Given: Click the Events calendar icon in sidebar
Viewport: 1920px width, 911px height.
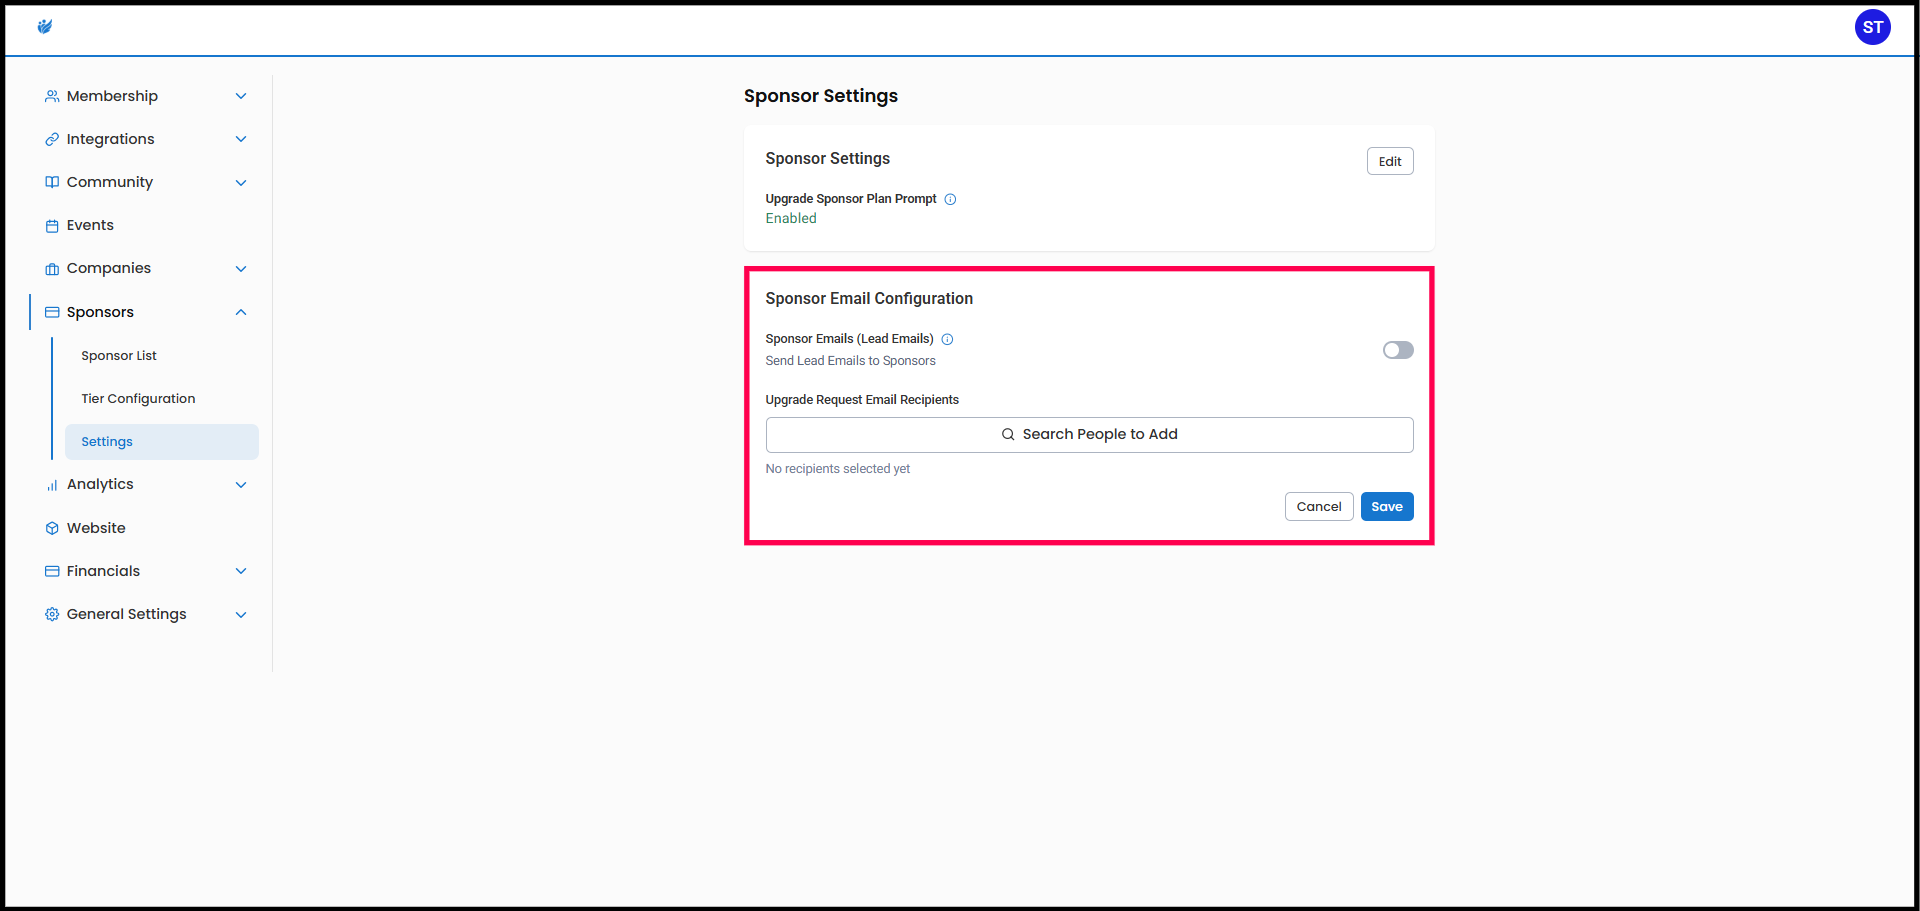Looking at the screenshot, I should 52,226.
